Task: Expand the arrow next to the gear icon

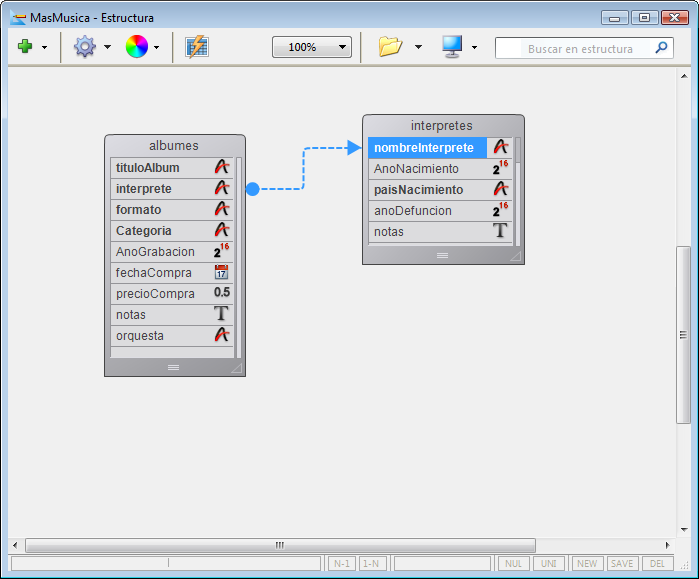Action: point(107,47)
